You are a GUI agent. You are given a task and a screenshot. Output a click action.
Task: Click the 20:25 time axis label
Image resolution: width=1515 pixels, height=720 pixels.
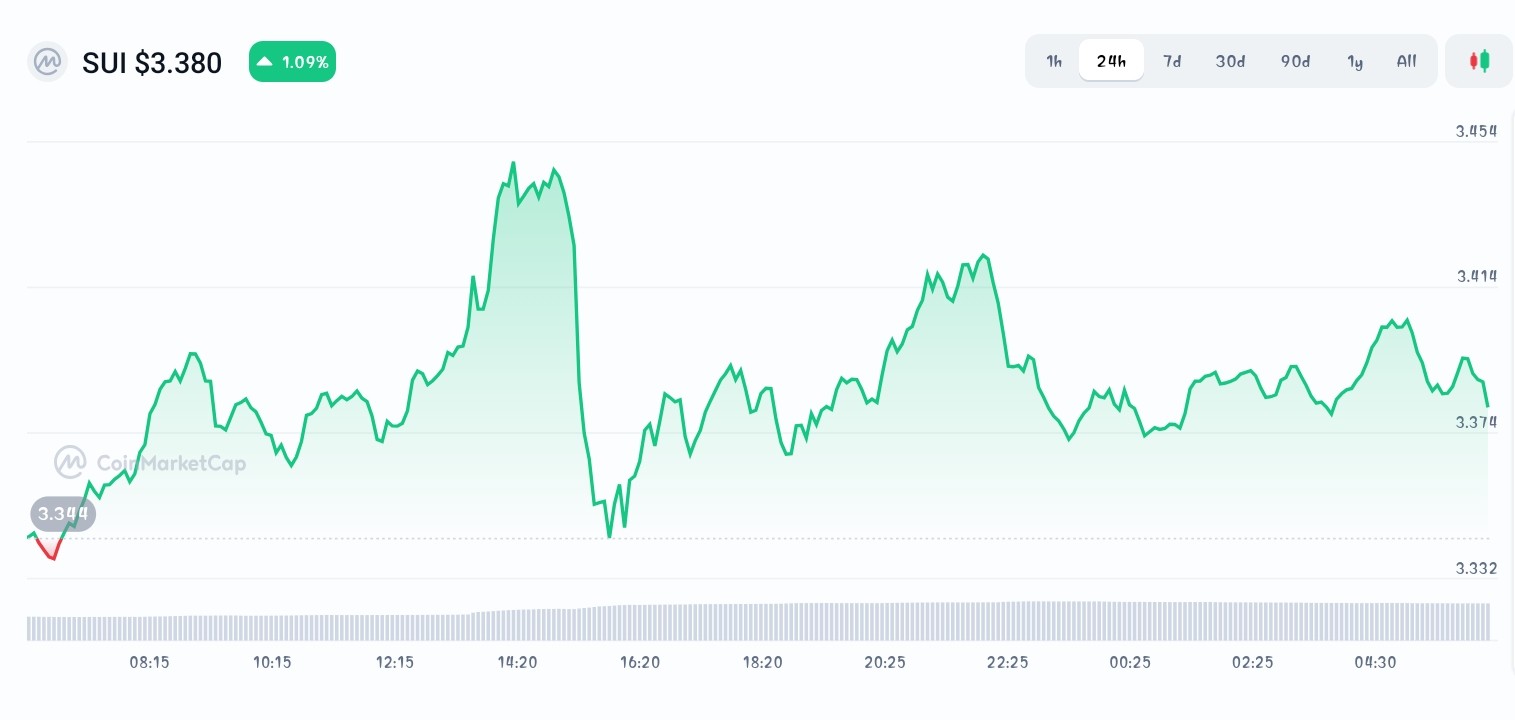tap(885, 662)
